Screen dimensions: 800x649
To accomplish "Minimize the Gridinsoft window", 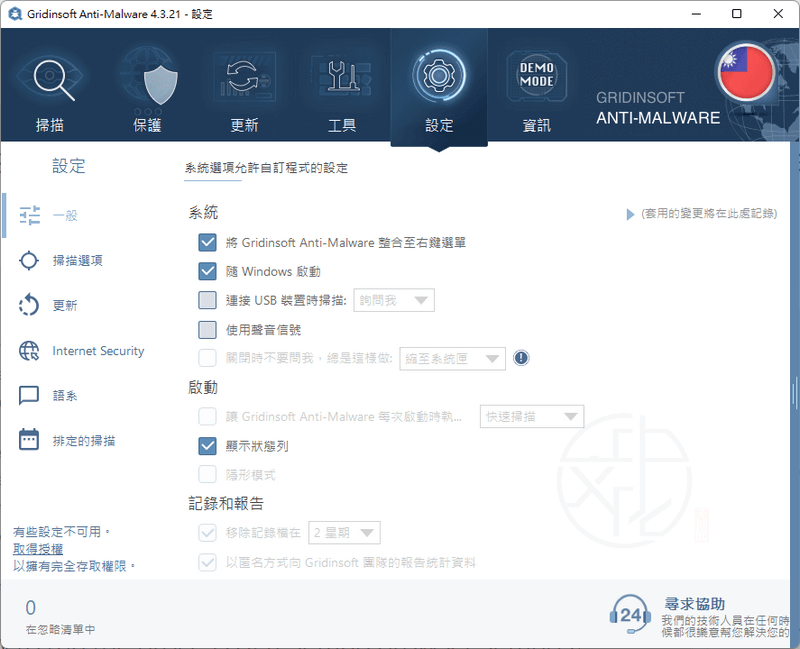I will [696, 14].
